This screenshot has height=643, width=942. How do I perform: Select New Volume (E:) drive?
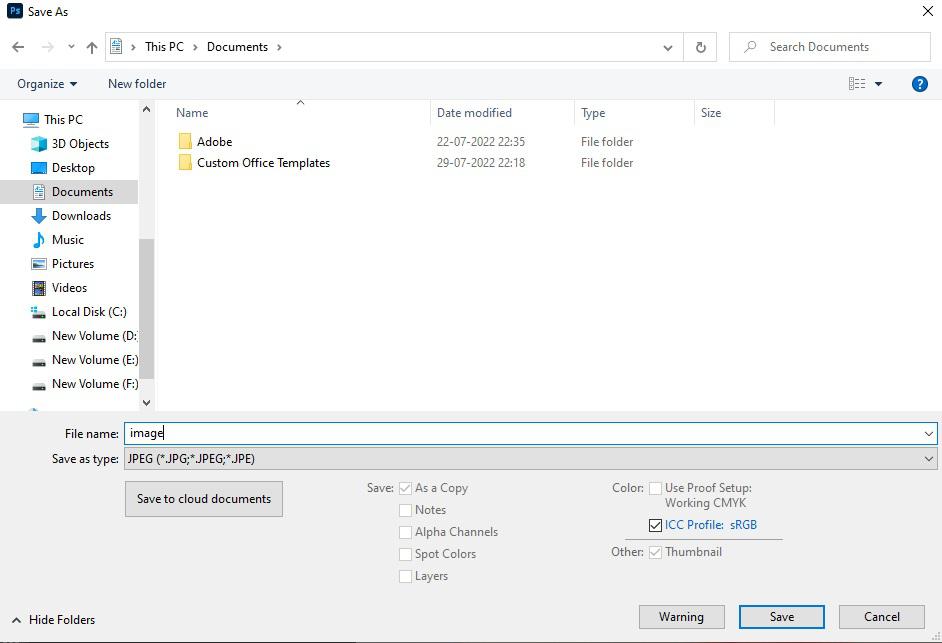point(84,360)
